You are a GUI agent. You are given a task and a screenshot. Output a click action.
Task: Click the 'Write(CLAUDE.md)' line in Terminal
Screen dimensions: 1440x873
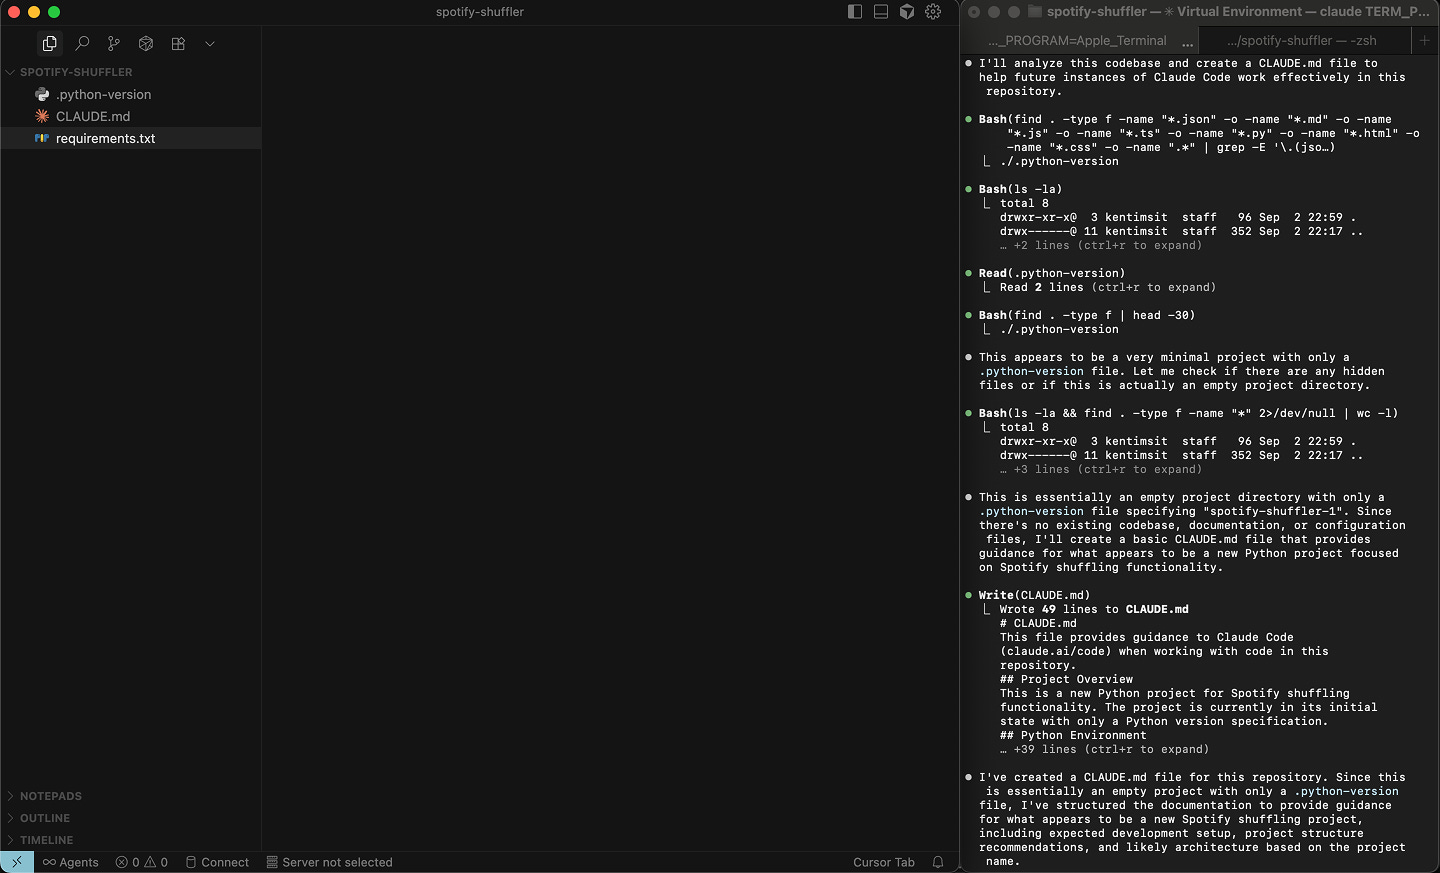[1034, 595]
